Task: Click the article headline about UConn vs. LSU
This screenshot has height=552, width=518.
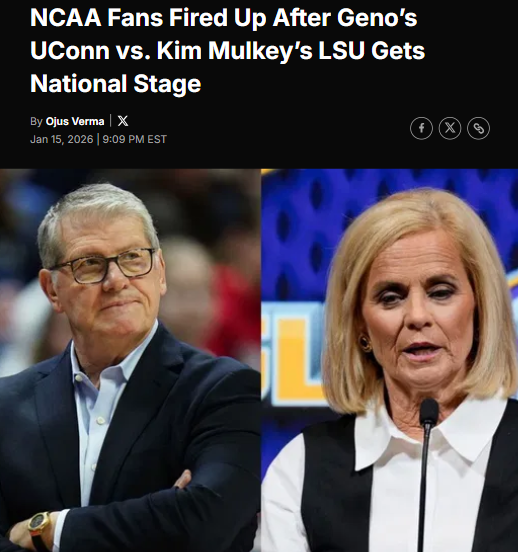Action: 227,50
